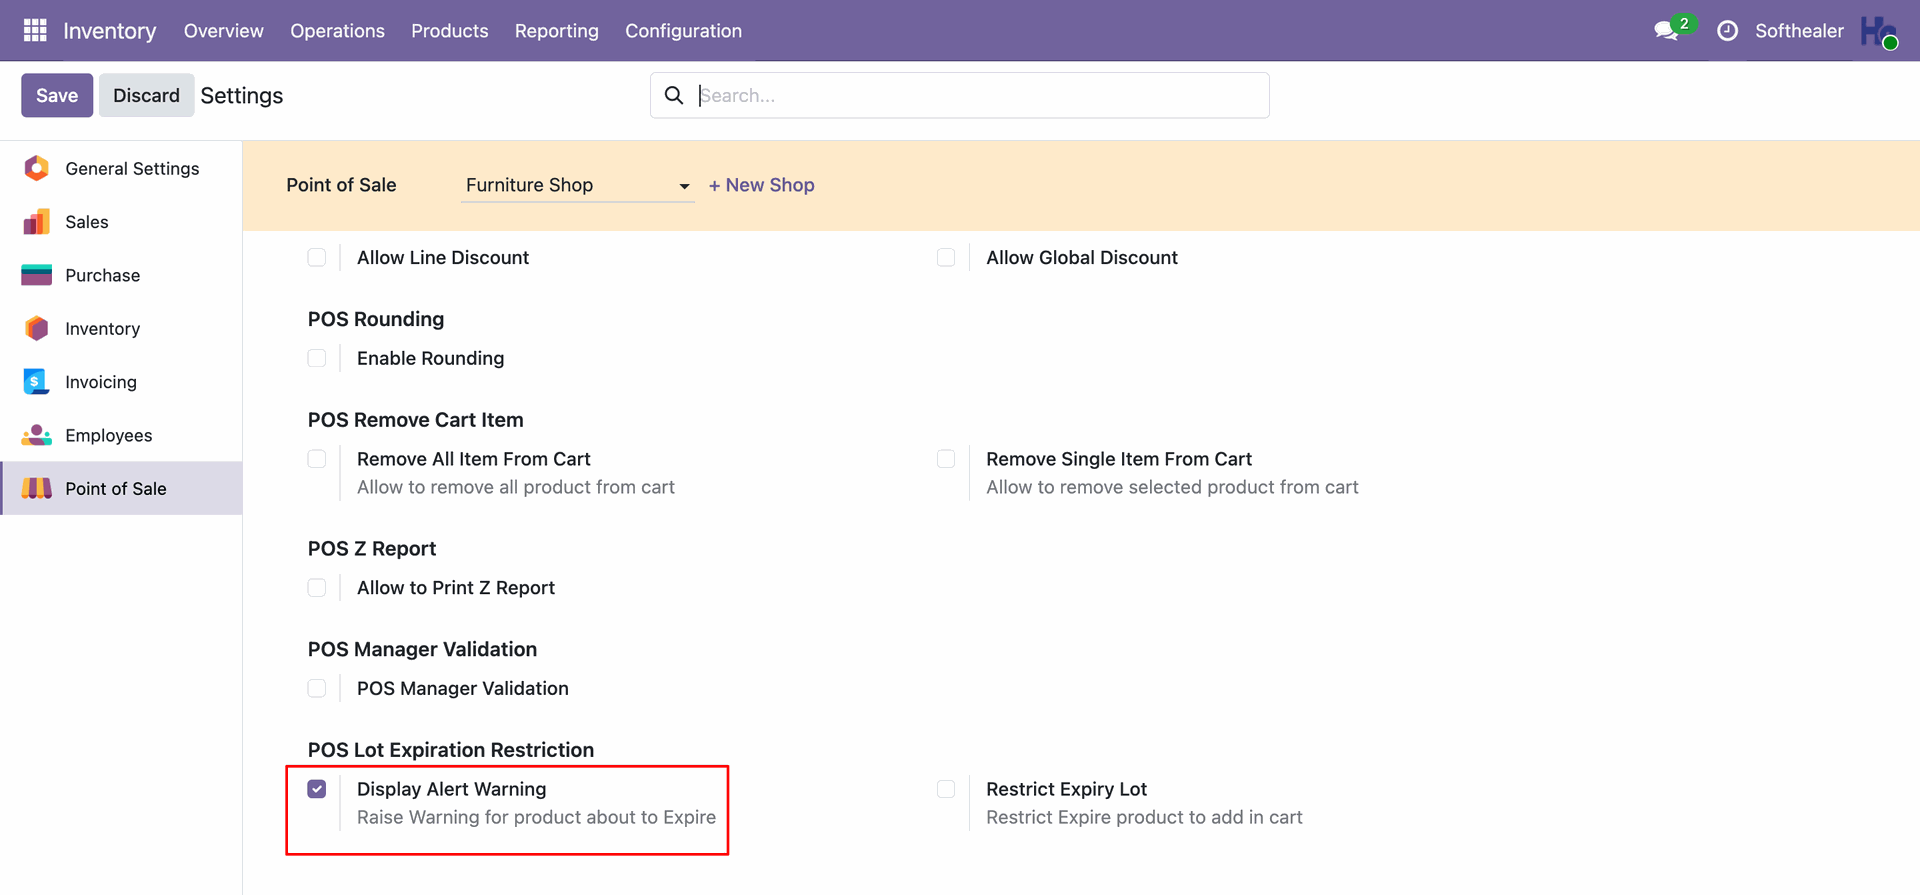Image resolution: width=1920 pixels, height=895 pixels.
Task: Click the Discard button
Action: [146, 95]
